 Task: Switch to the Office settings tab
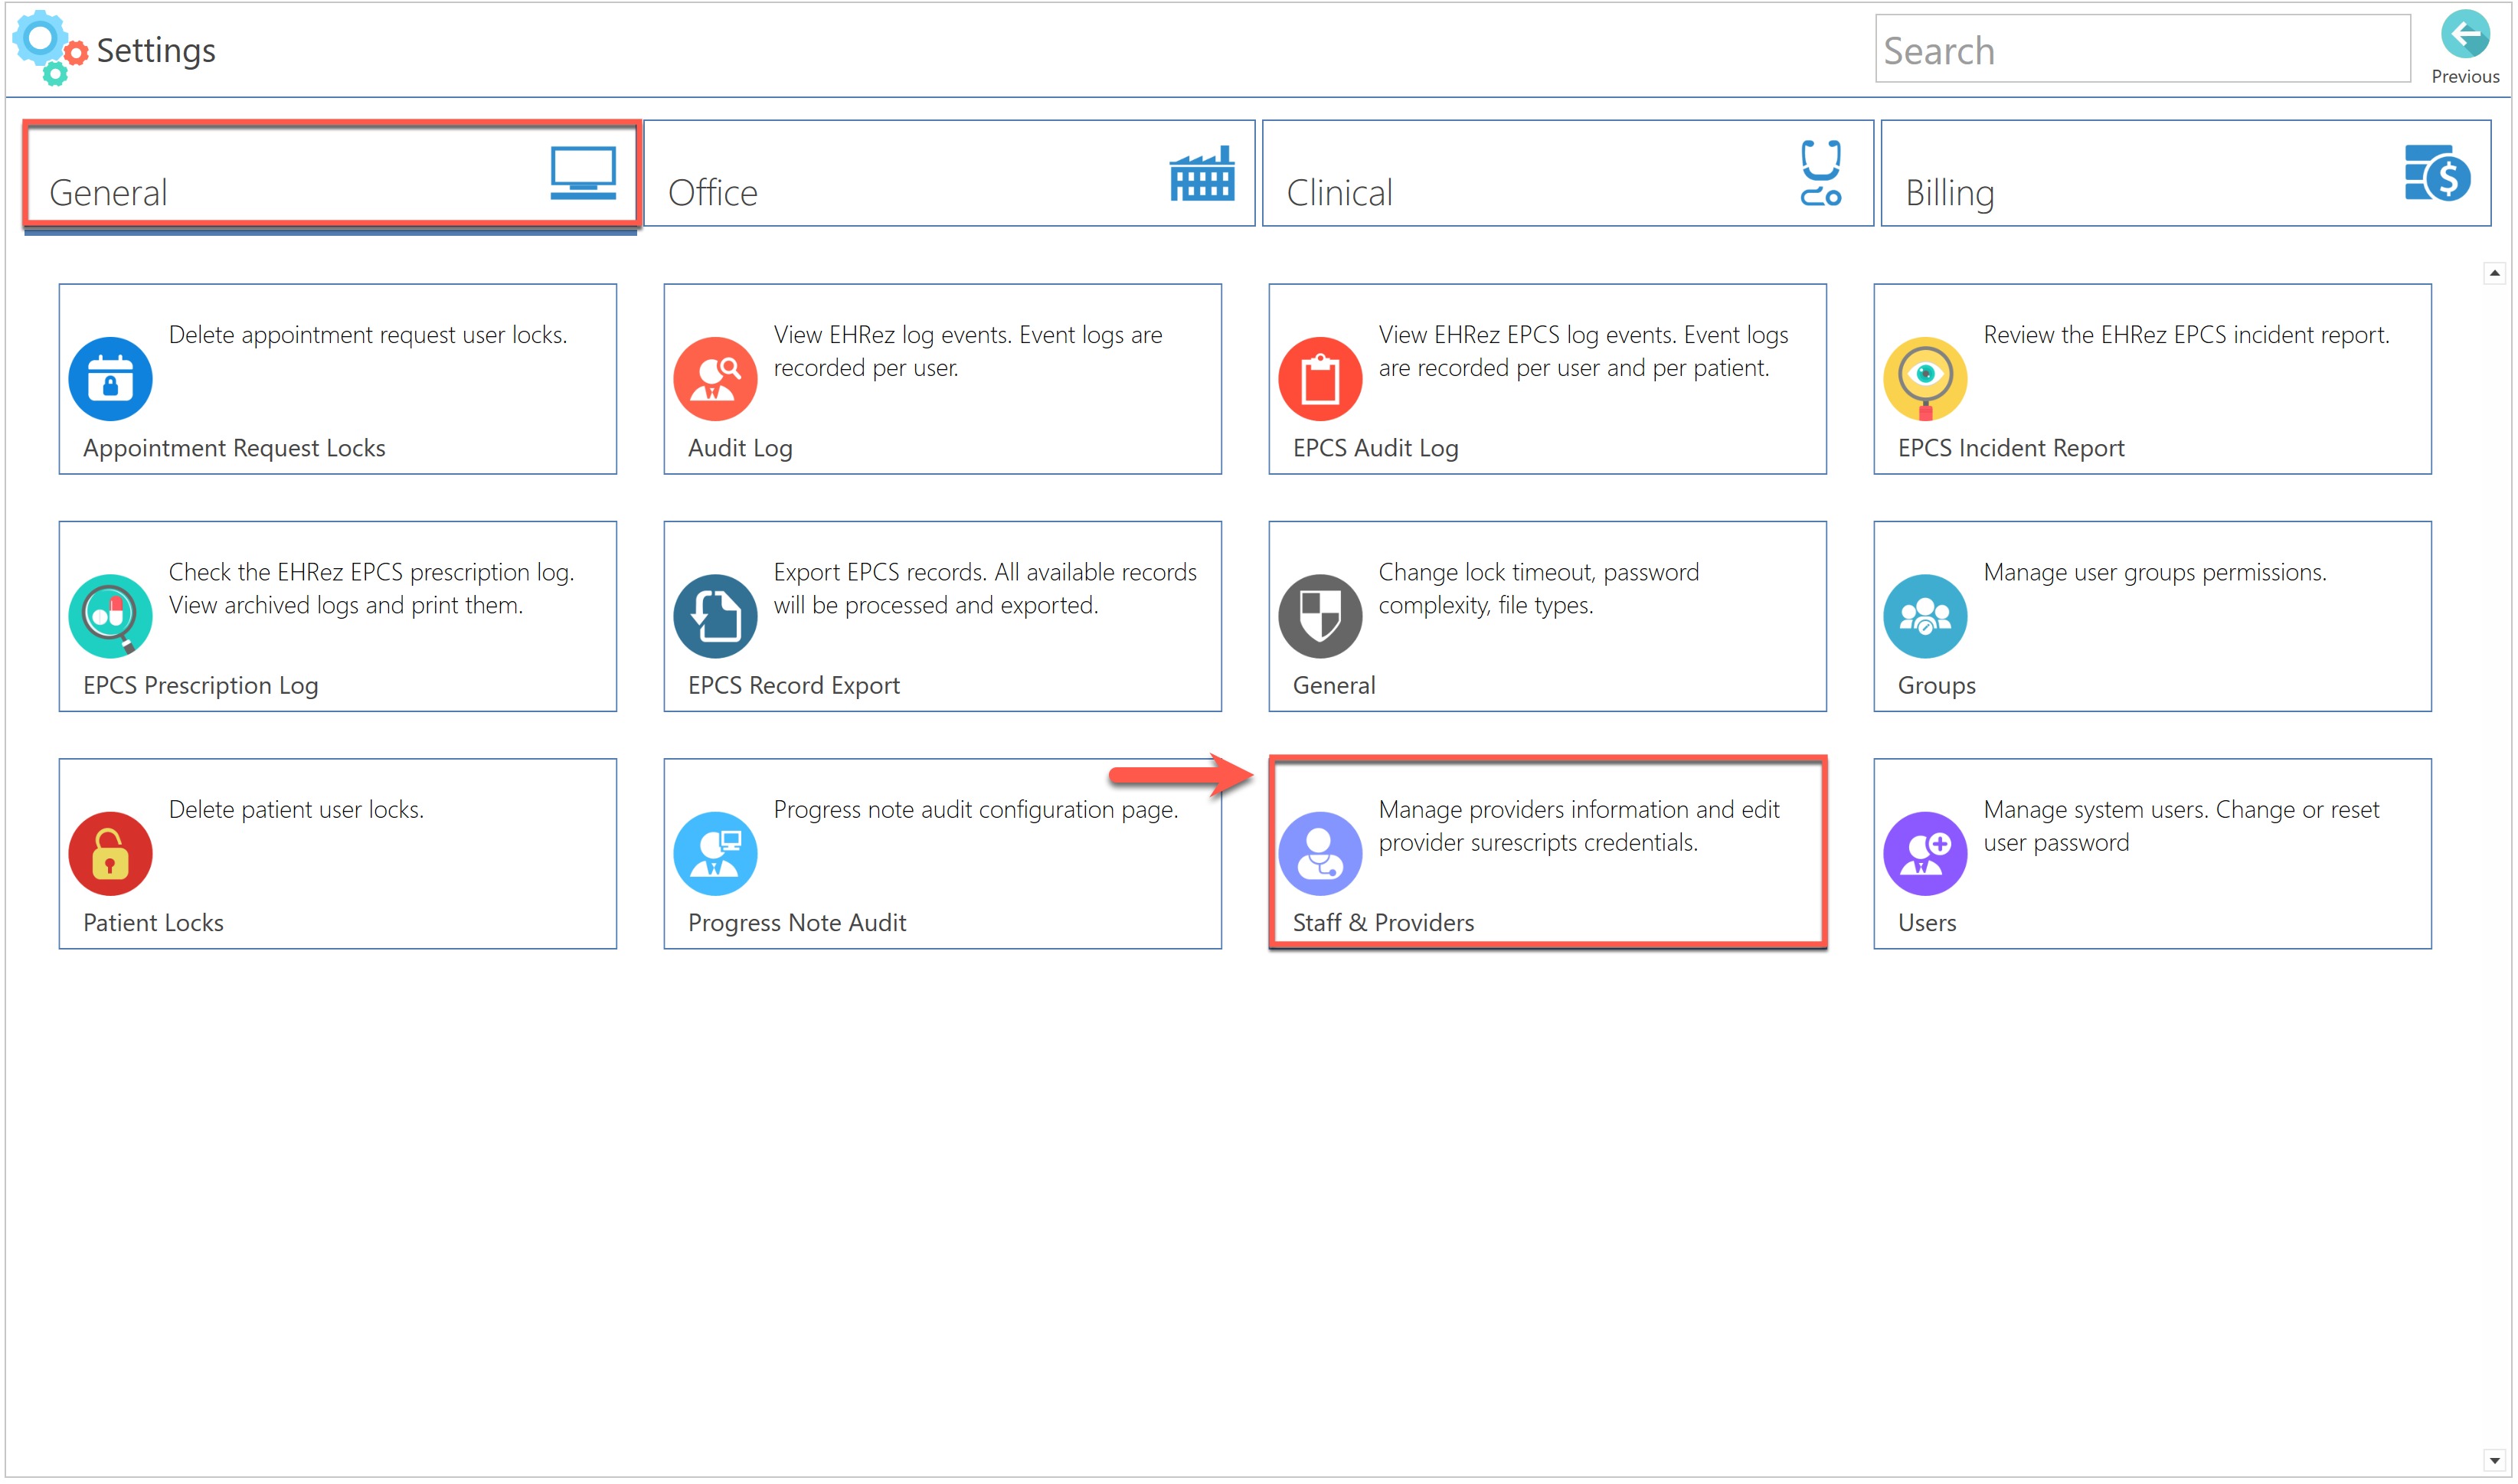pyautogui.click(x=949, y=173)
